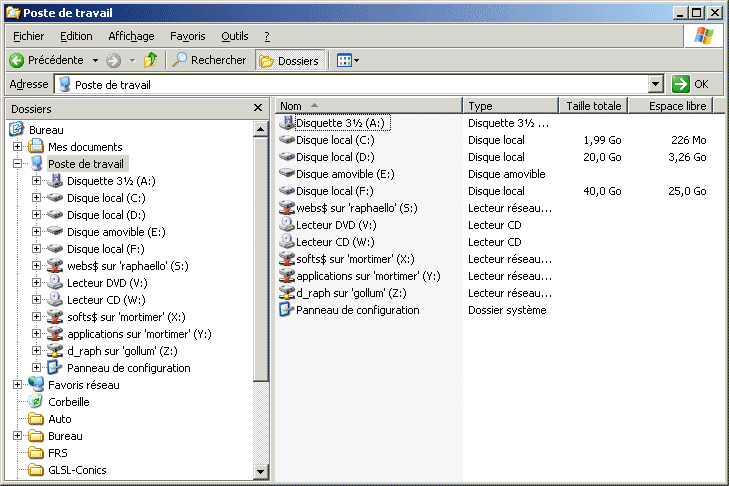Close the Dossiers panel with X

pyautogui.click(x=257, y=108)
